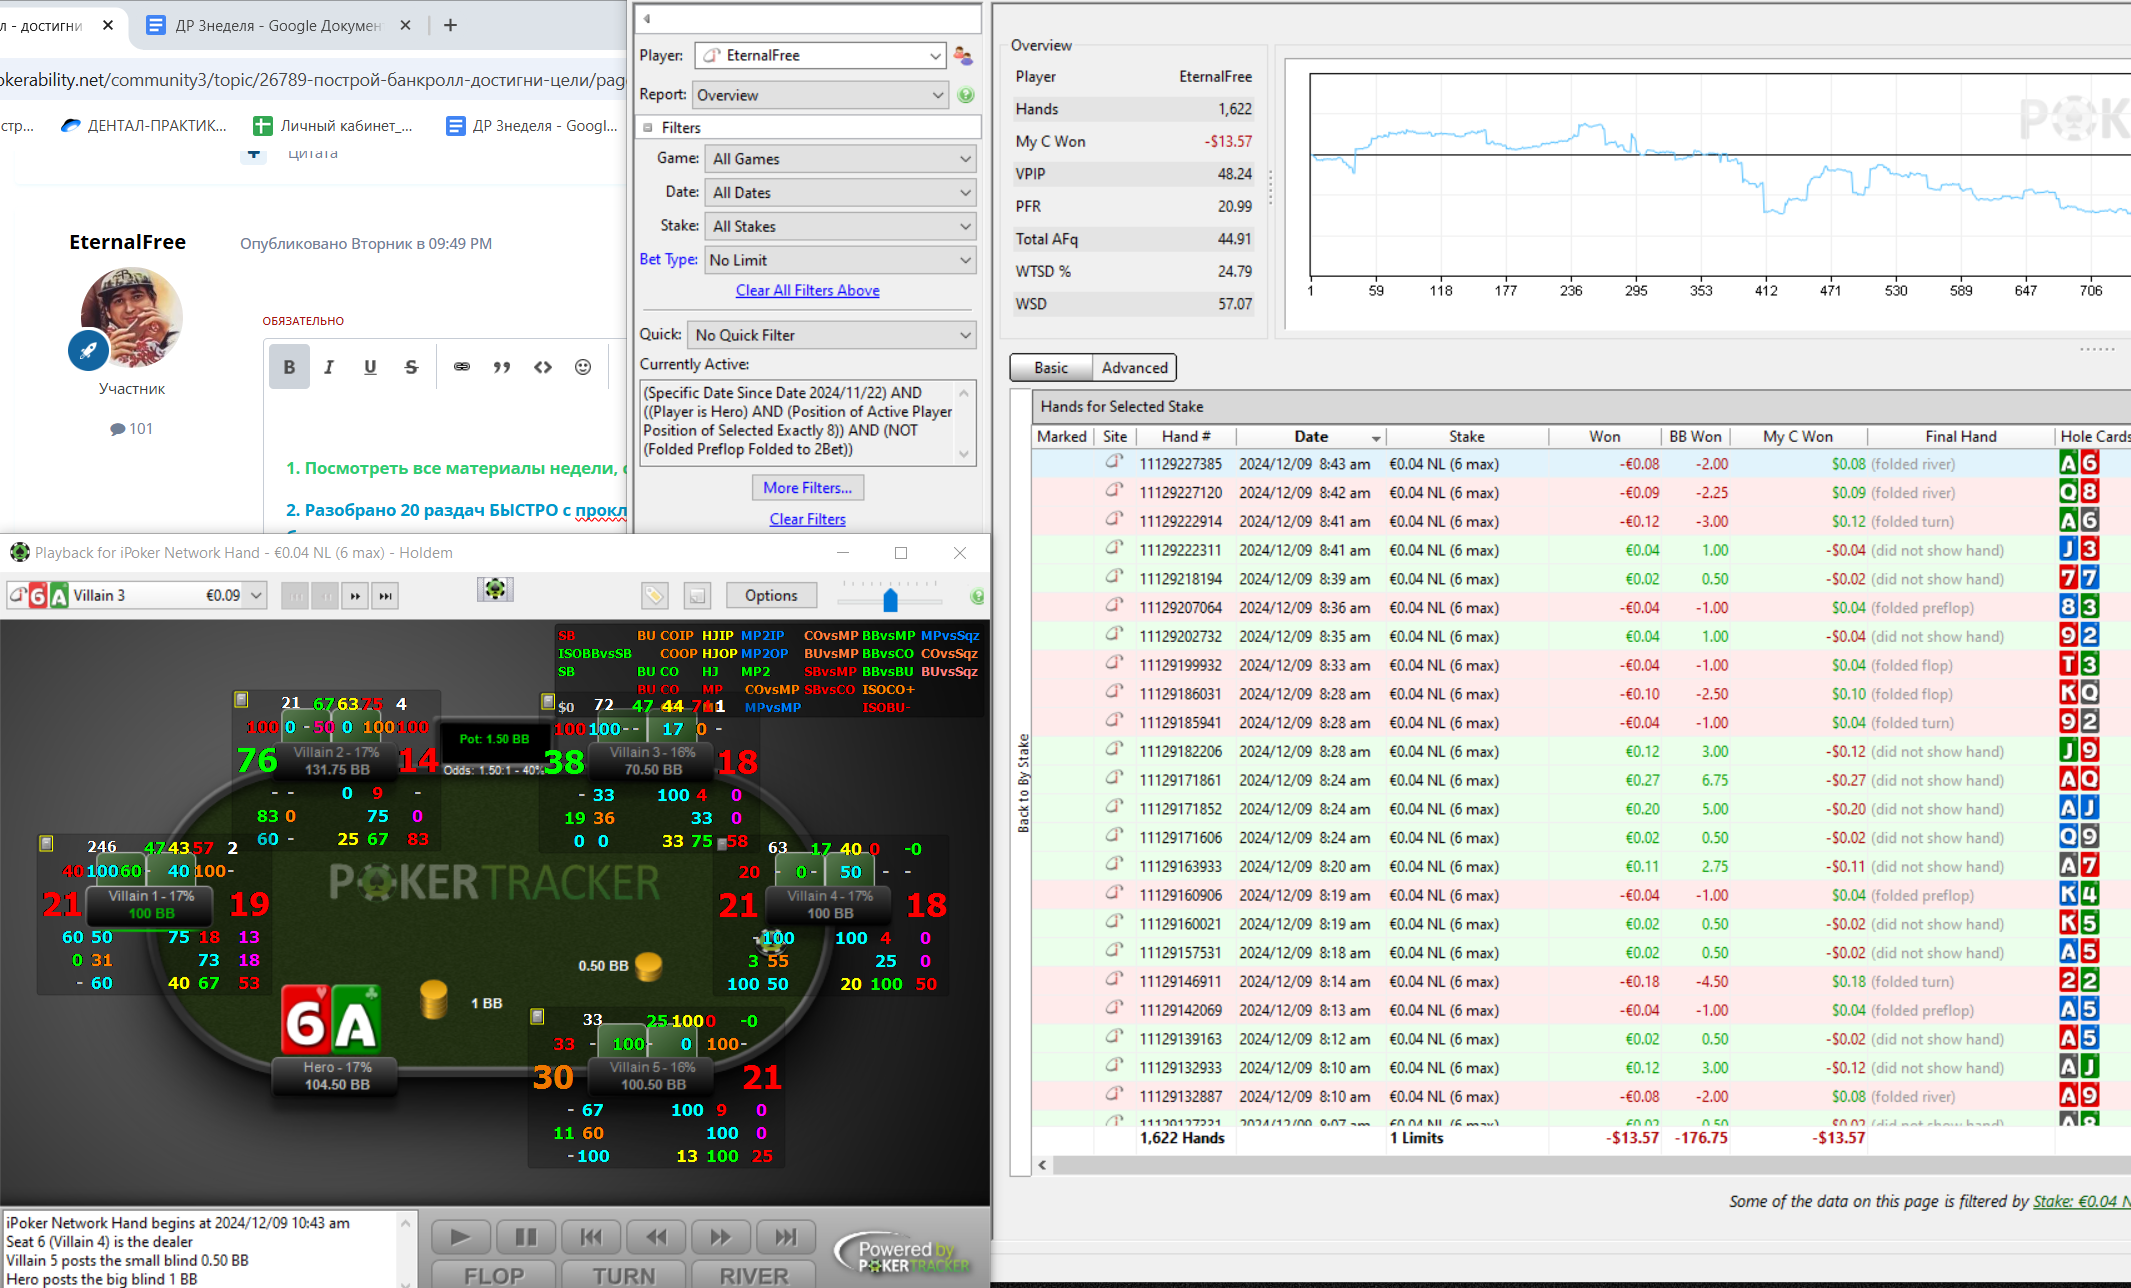Click the browser address bar
The height and width of the screenshot is (1288, 2131).
(313, 80)
